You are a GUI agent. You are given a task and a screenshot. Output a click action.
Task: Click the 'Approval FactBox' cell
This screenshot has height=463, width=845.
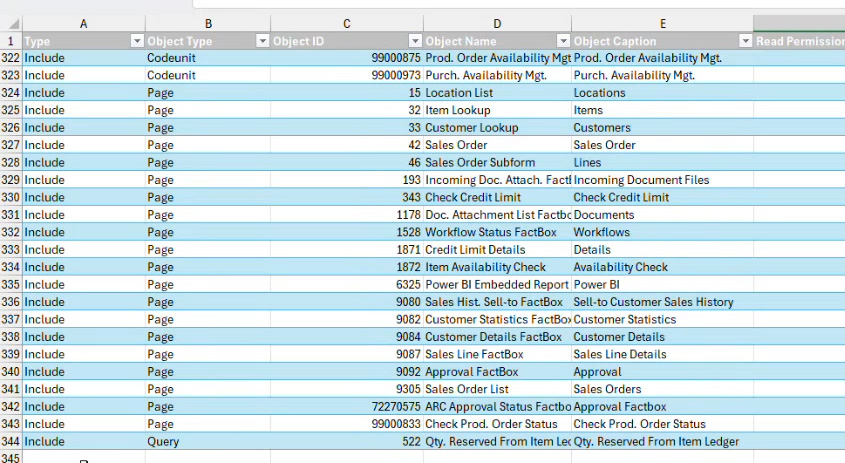497,372
